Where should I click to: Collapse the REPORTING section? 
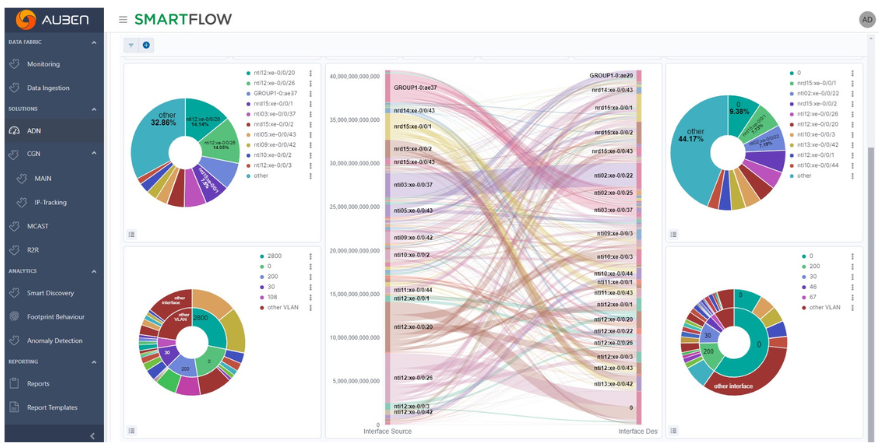point(94,362)
